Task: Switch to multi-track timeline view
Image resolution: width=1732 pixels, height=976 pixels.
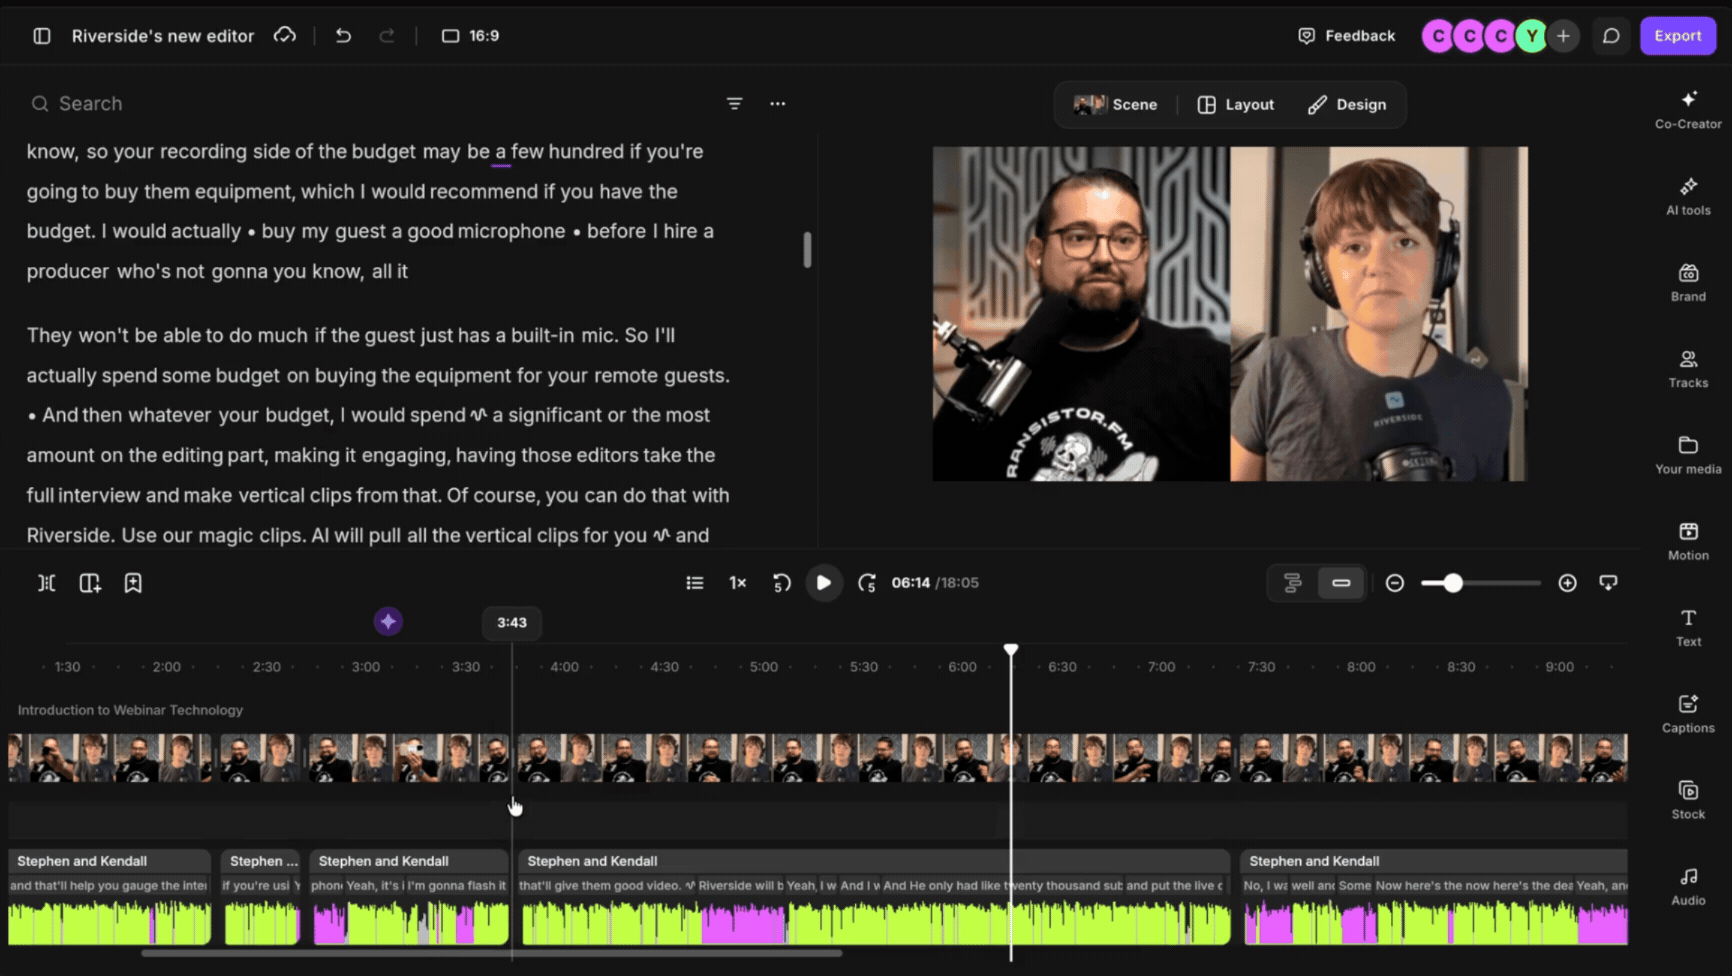Action: click(1293, 583)
